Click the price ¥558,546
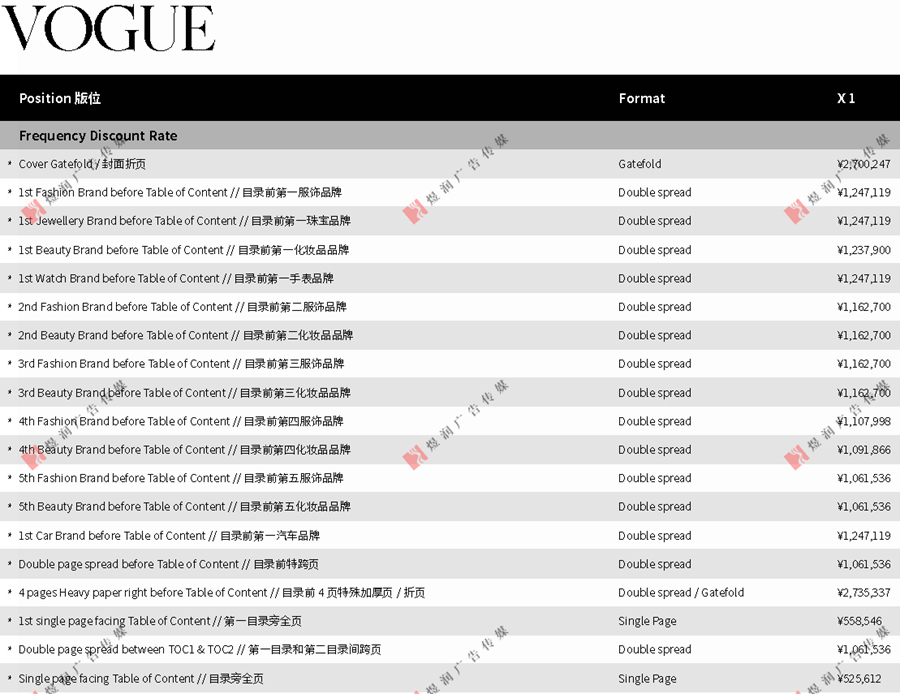This screenshot has height=694, width=900. pos(859,621)
